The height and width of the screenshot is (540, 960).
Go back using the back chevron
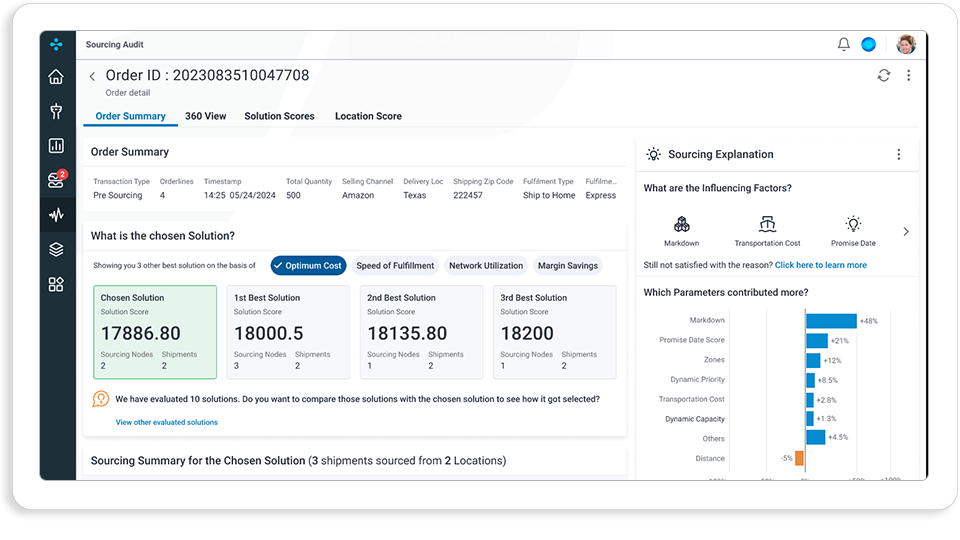(x=92, y=76)
